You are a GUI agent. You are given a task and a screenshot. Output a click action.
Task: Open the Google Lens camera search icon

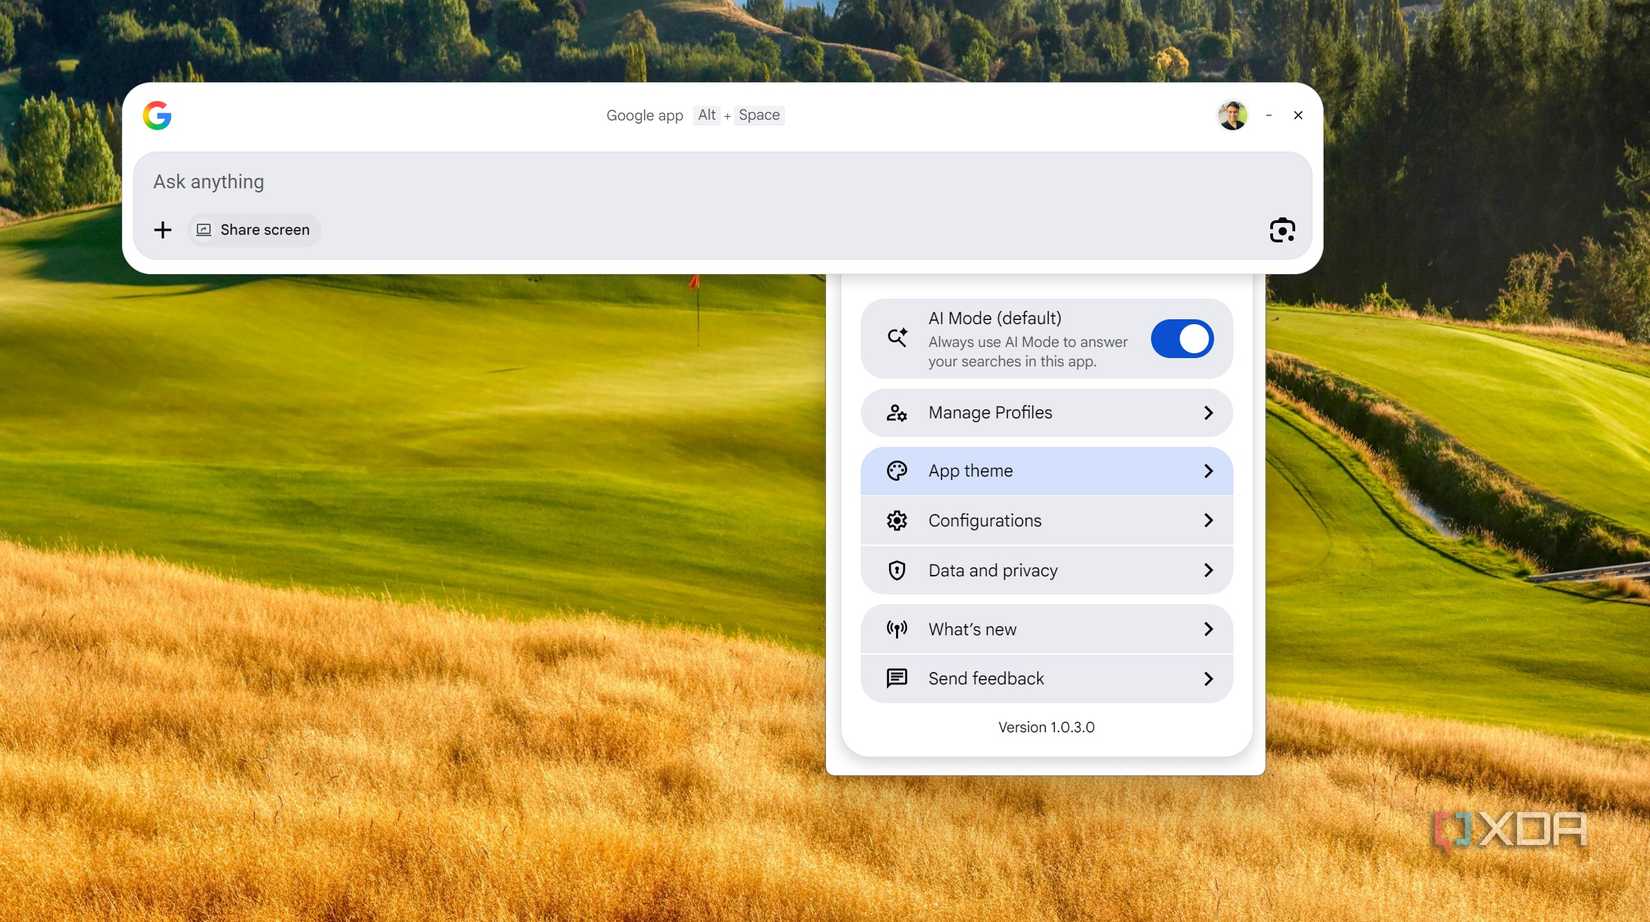(x=1282, y=230)
